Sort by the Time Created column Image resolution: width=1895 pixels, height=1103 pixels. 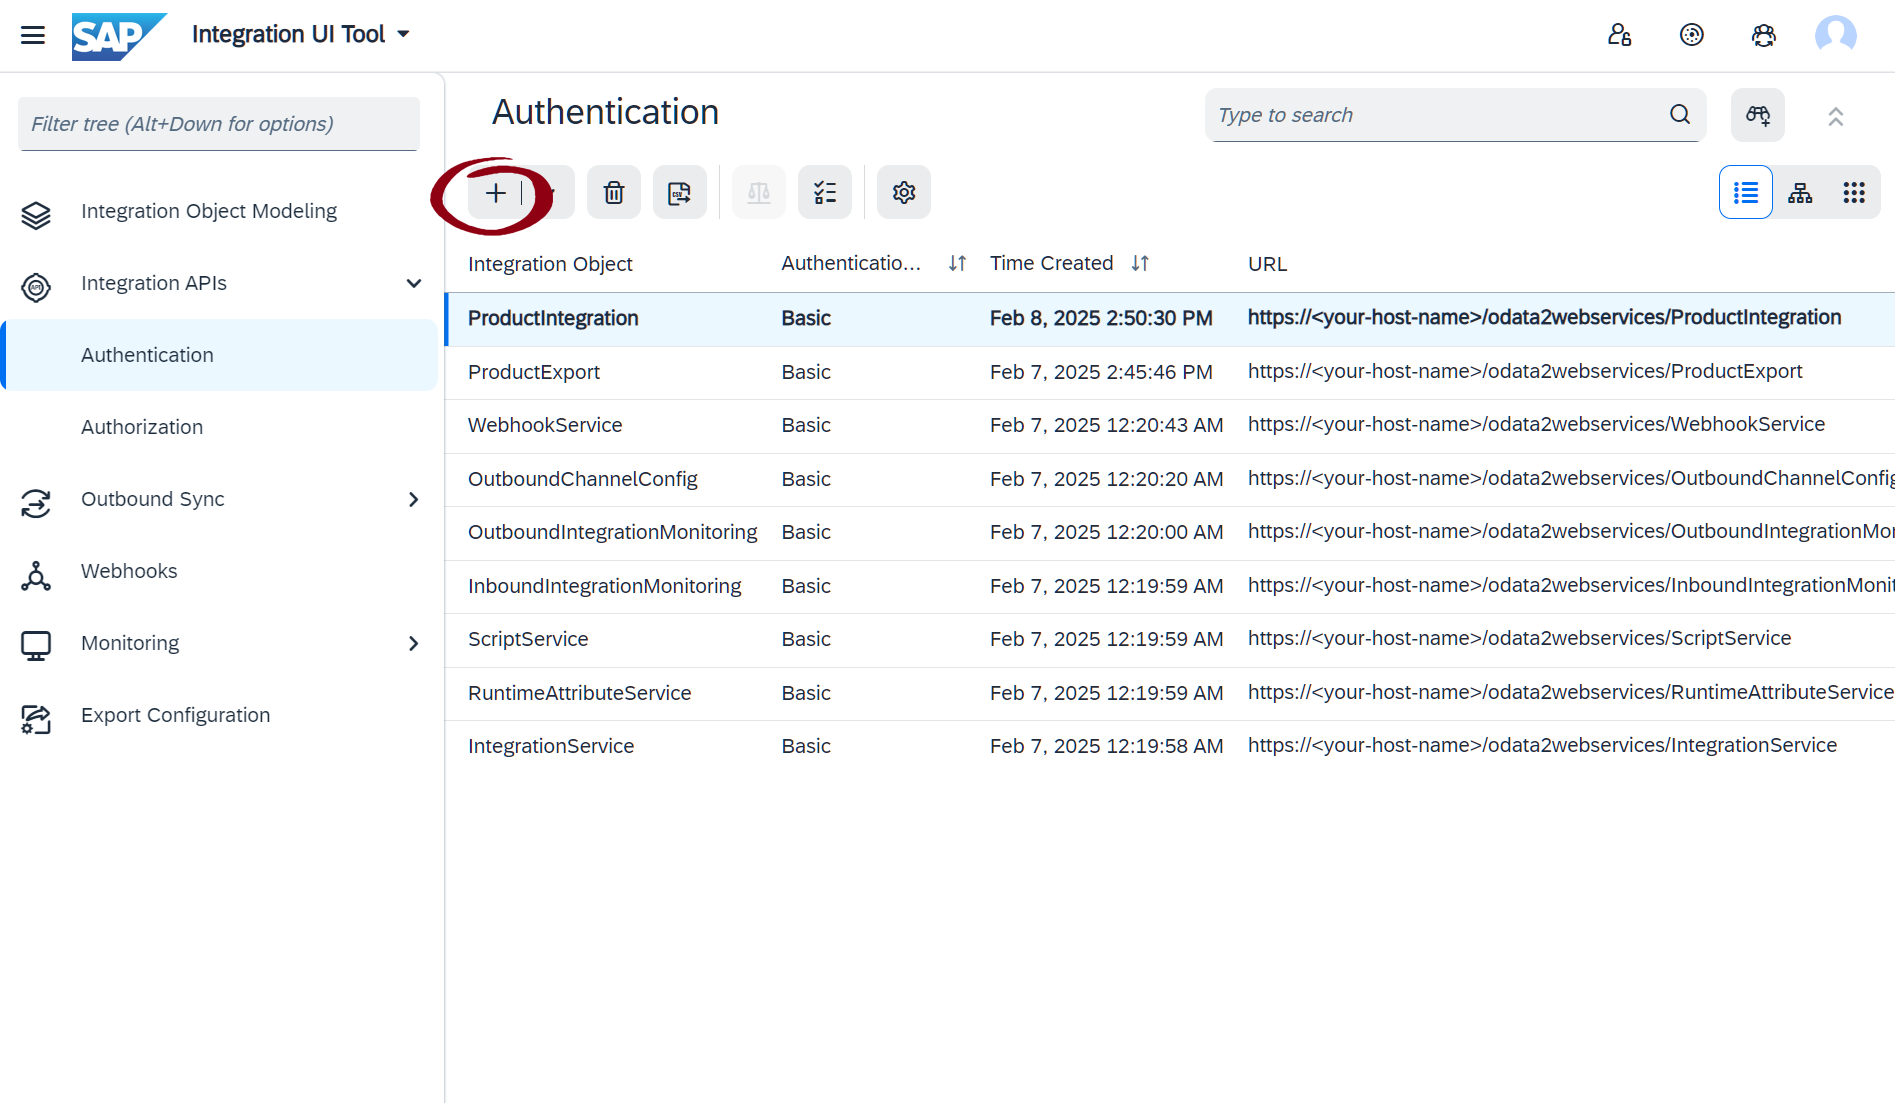coord(1140,263)
